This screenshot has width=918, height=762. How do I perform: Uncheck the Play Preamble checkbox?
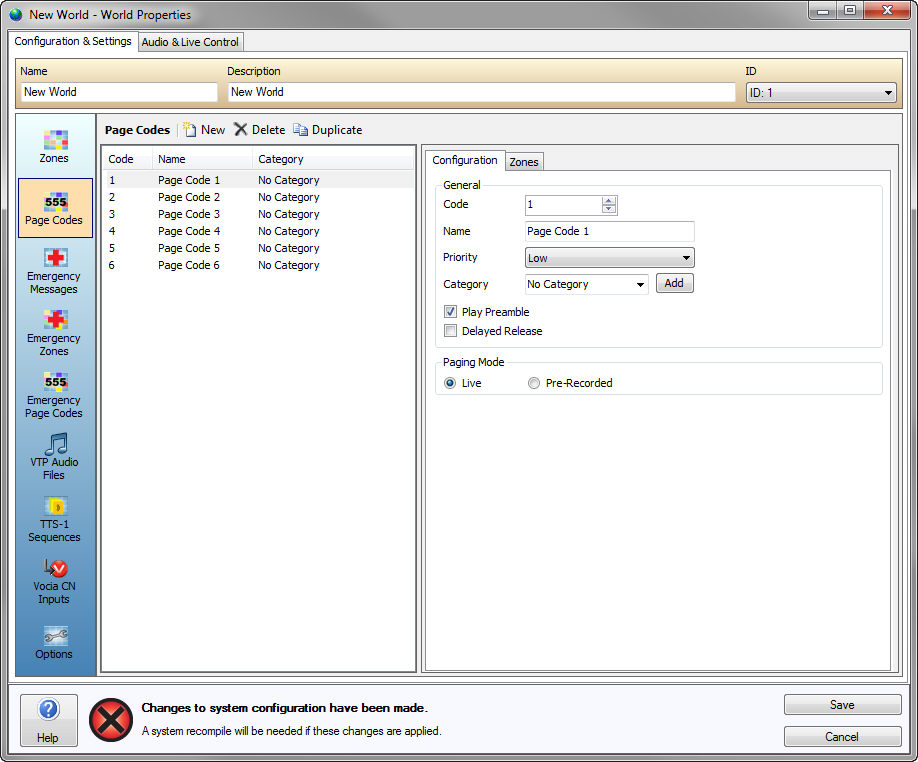coord(451,312)
